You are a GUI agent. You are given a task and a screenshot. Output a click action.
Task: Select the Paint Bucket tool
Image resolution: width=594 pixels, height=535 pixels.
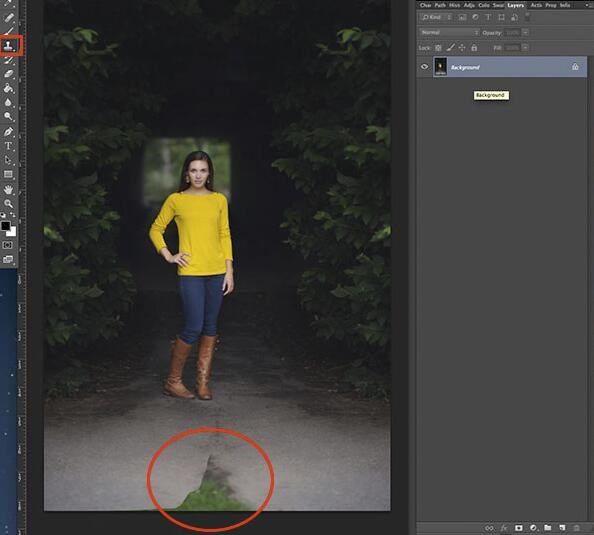[8, 88]
